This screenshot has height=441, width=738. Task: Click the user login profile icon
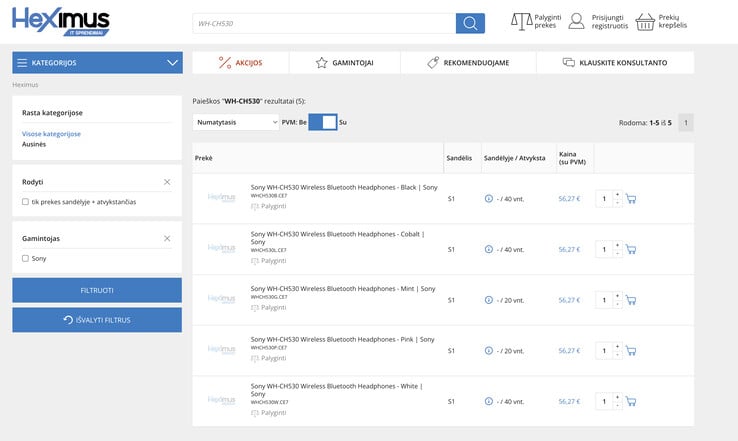click(576, 21)
